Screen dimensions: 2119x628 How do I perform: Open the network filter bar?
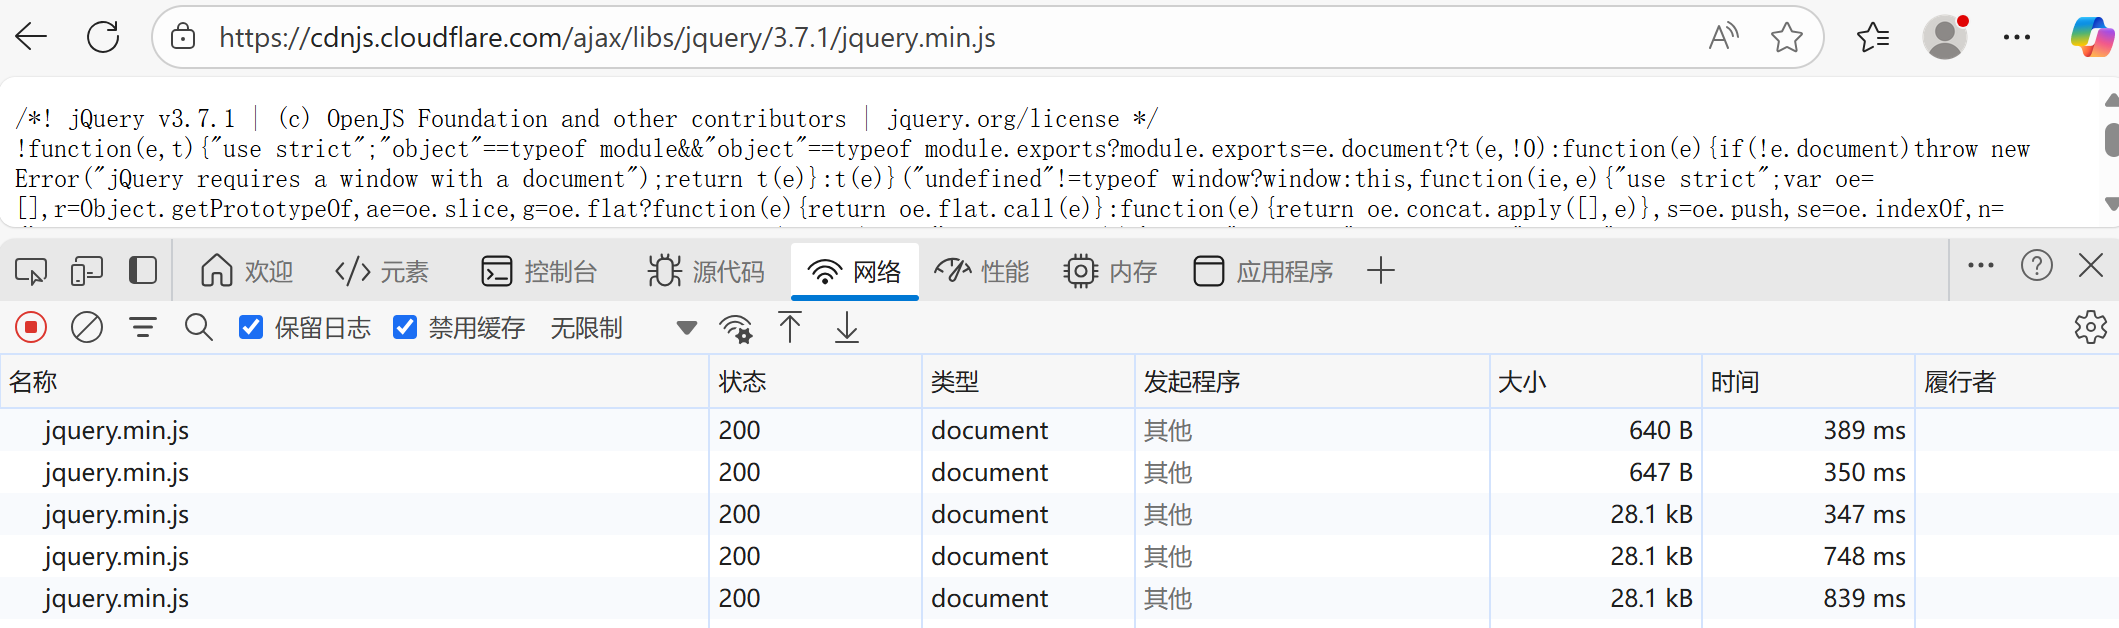143,327
